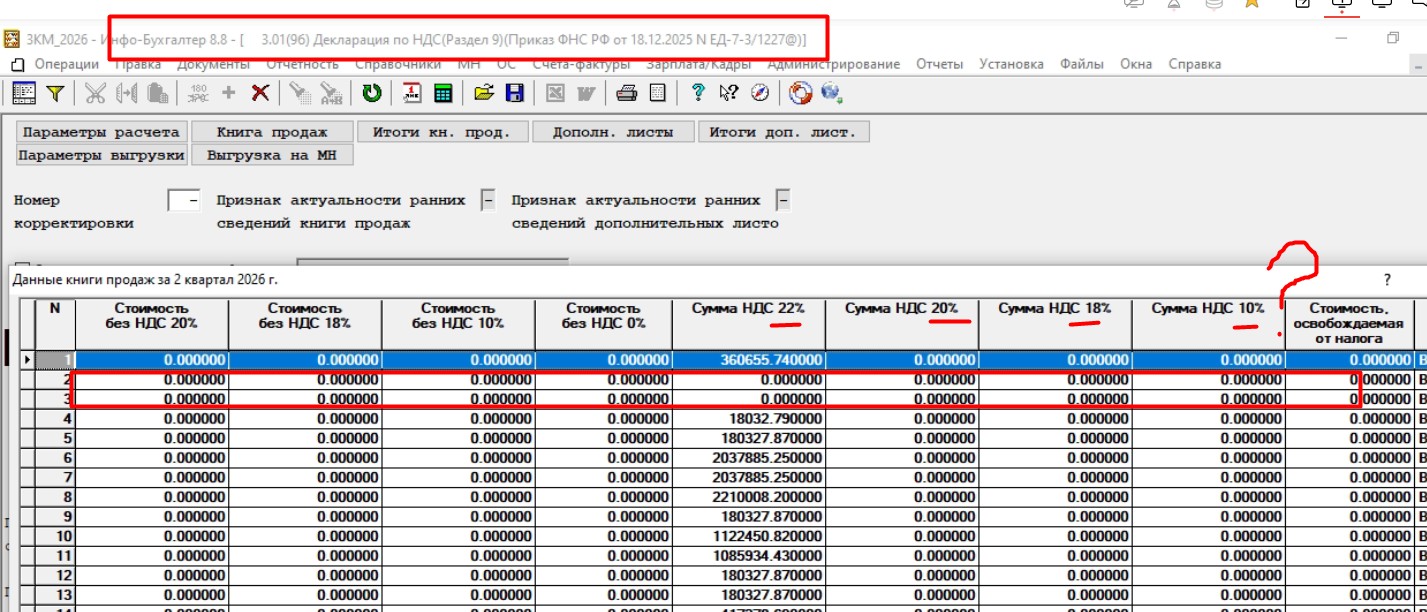Click the Стоимость без НДС 0% column header
This screenshot has height=612, width=1427.
coord(603,324)
